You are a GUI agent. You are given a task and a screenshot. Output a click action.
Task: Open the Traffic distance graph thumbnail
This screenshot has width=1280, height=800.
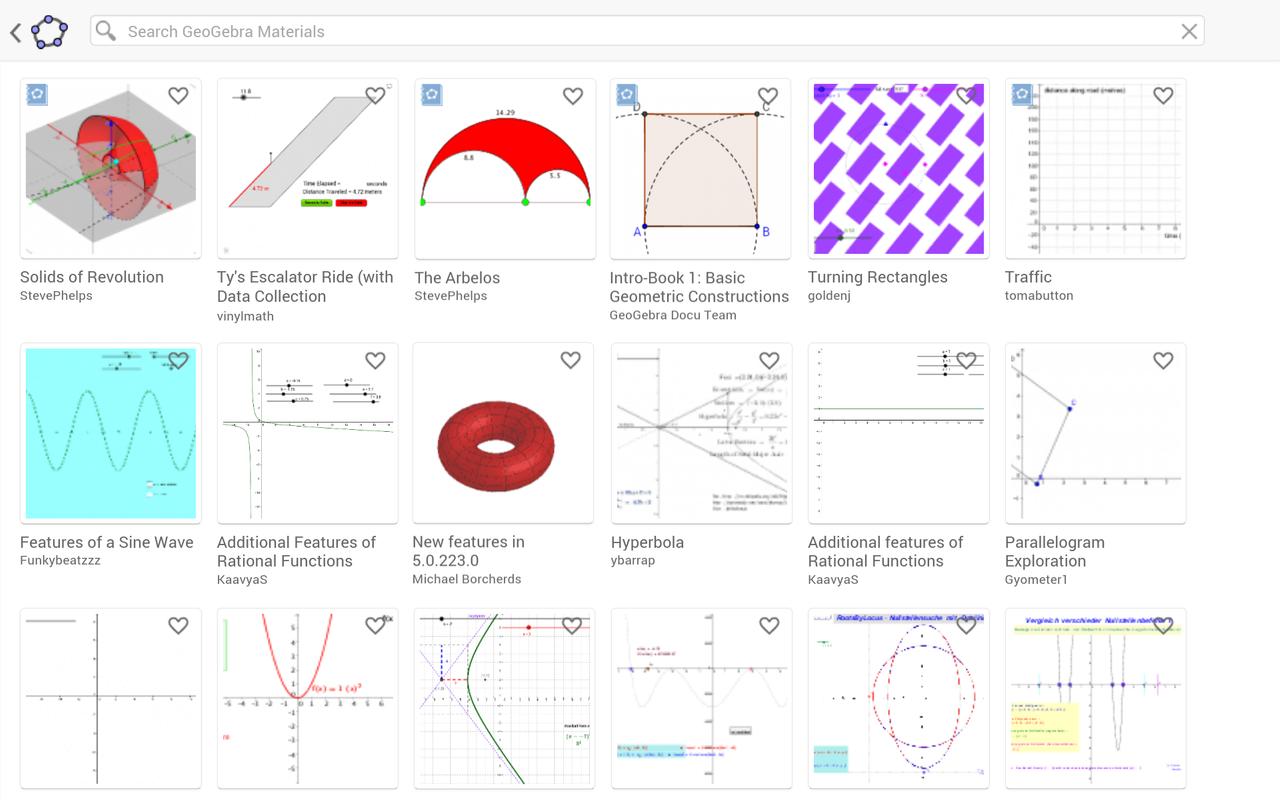click(x=1094, y=168)
